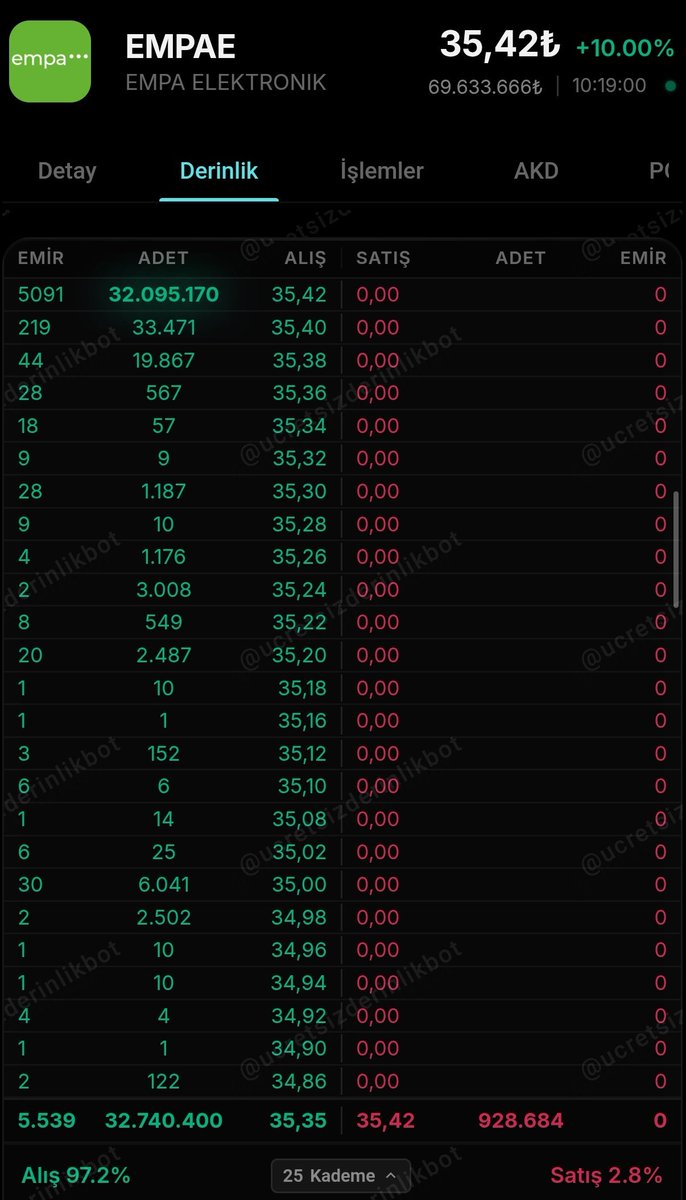The width and height of the screenshot is (686, 1200).
Task: Tap the EMPA ELEKTRONIK company name
Action: [x=226, y=83]
